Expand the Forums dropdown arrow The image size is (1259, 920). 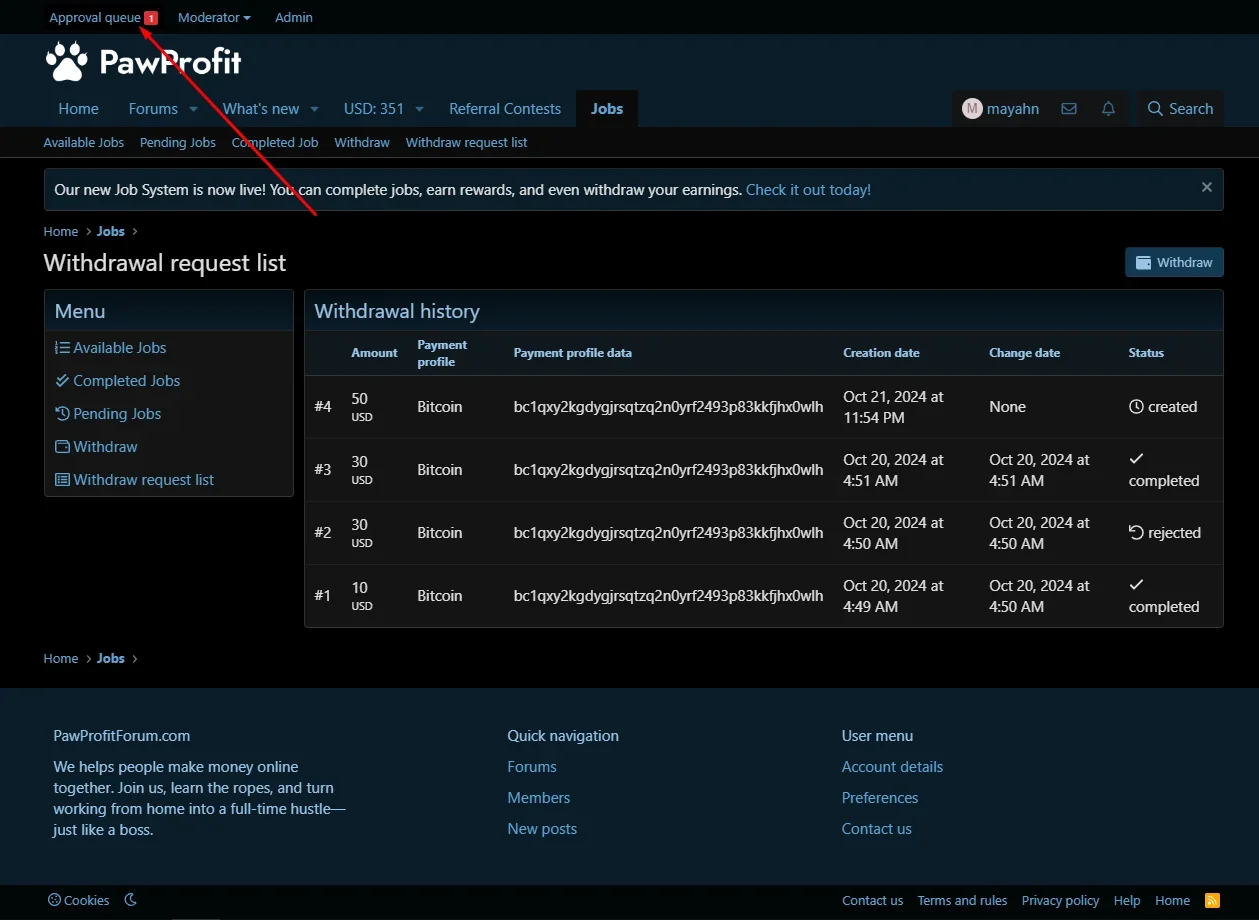[x=194, y=109]
